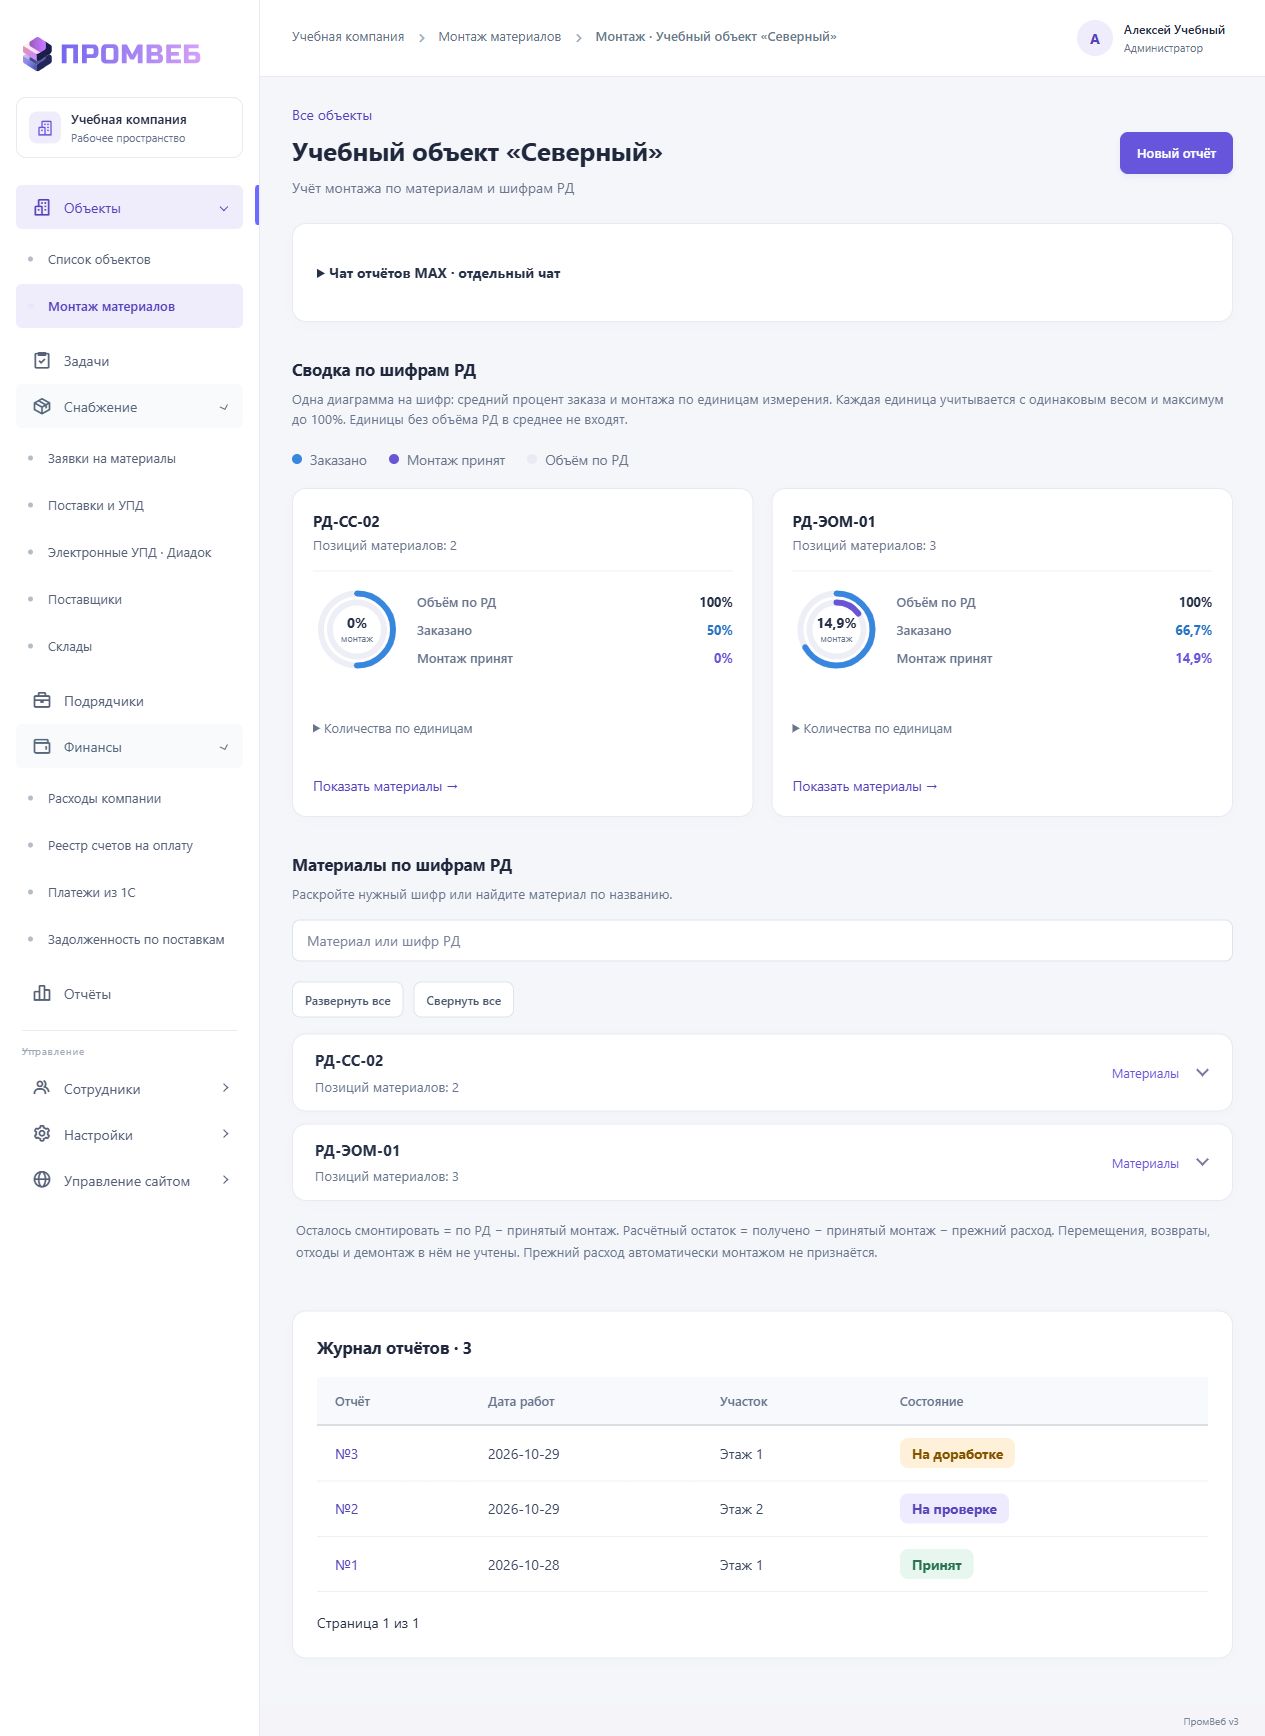Click the Новый отчёт button
Screen dimensions: 1265x1736
coord(1176,153)
